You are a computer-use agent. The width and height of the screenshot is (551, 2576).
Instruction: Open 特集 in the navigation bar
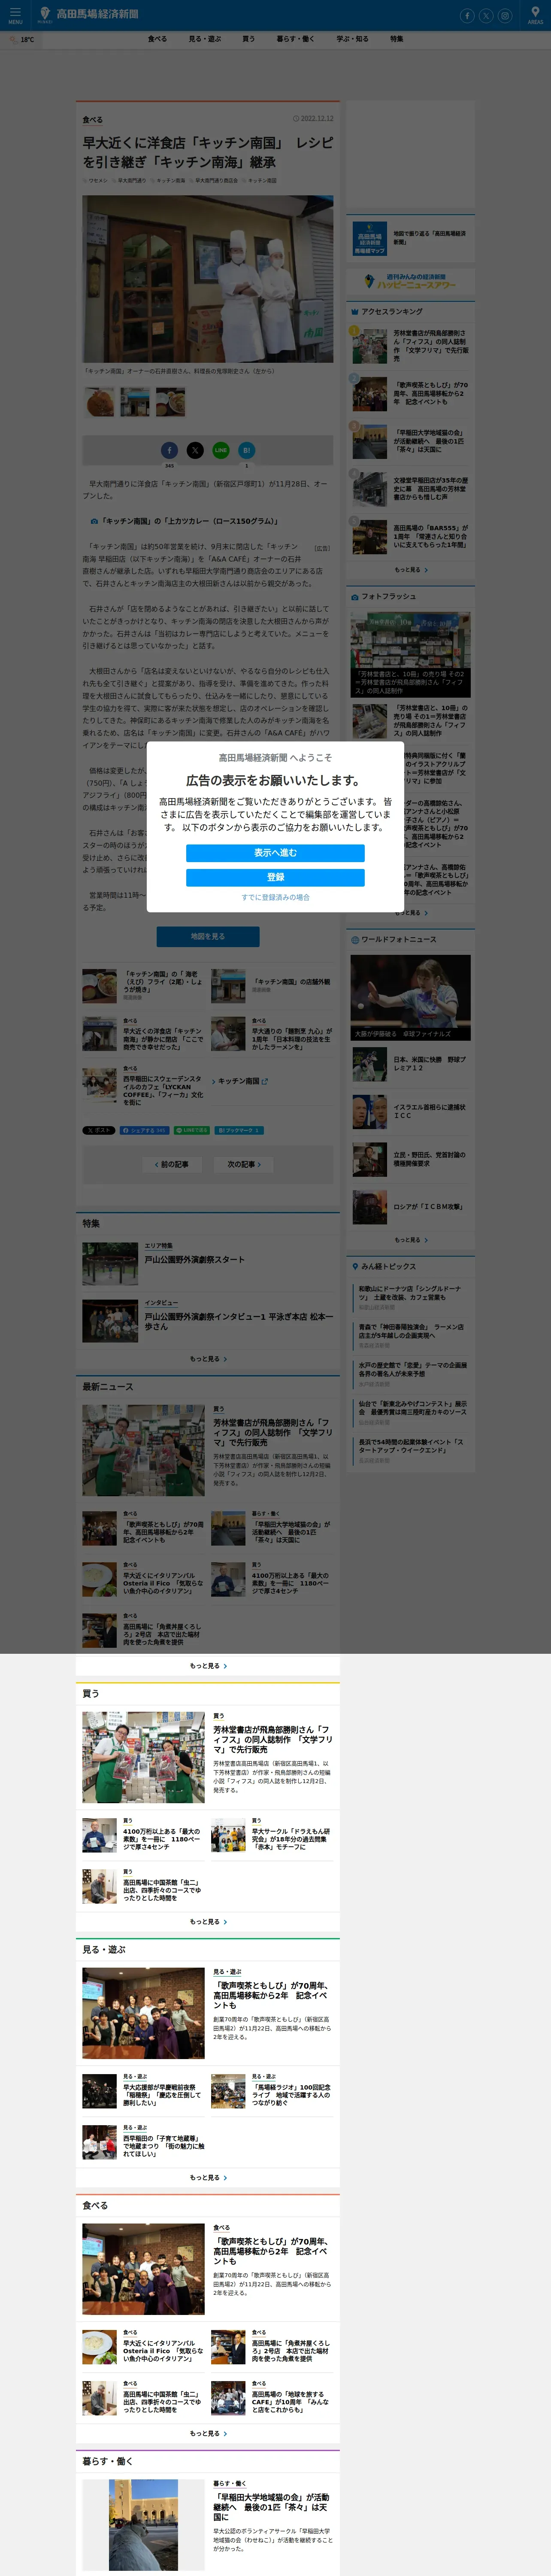(x=397, y=39)
